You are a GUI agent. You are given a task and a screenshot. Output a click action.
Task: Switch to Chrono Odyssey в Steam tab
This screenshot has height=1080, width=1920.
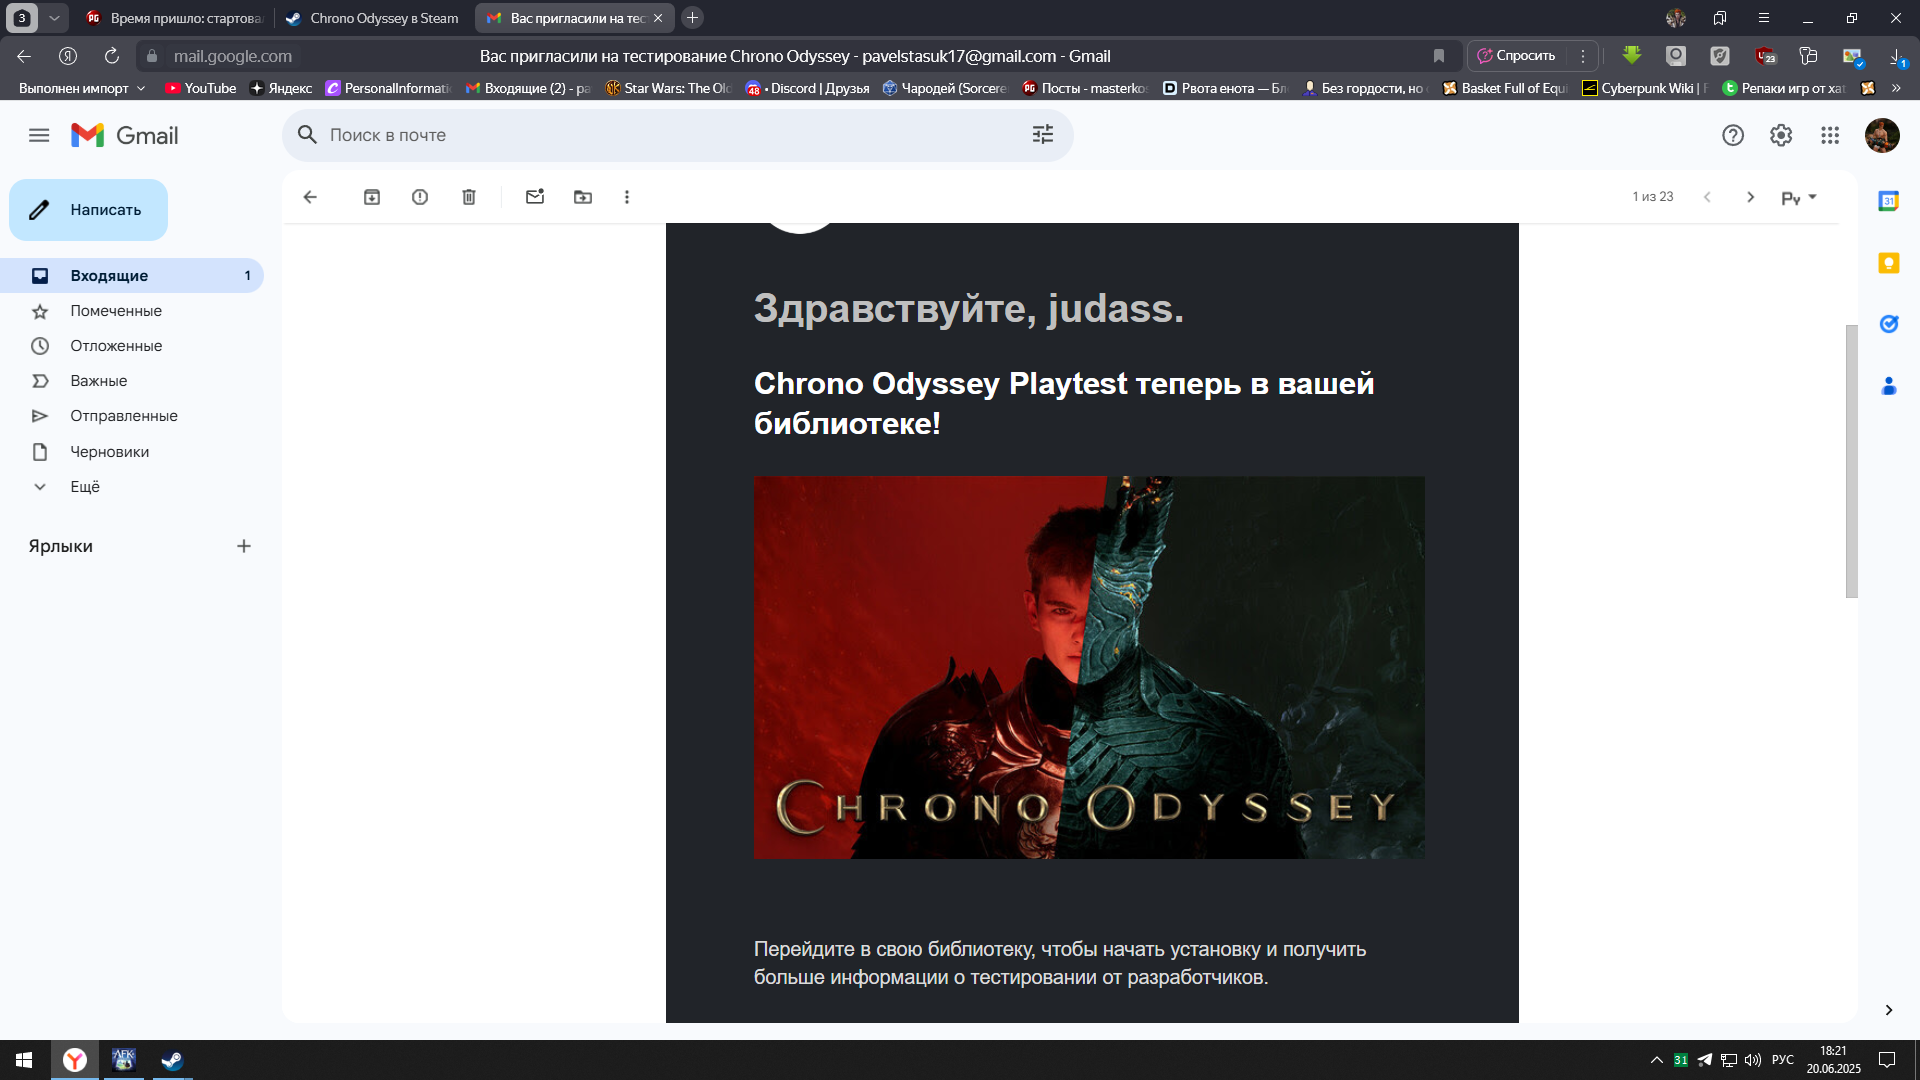374,18
